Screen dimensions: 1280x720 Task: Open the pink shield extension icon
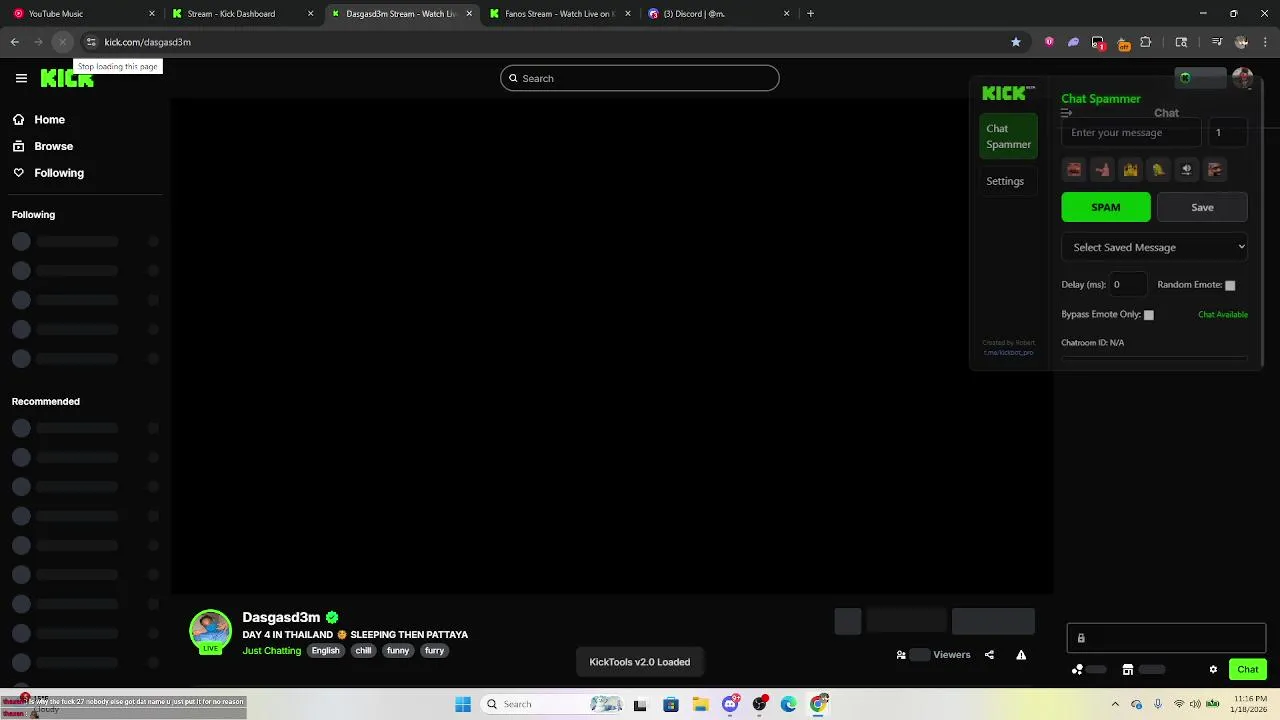(x=1049, y=42)
